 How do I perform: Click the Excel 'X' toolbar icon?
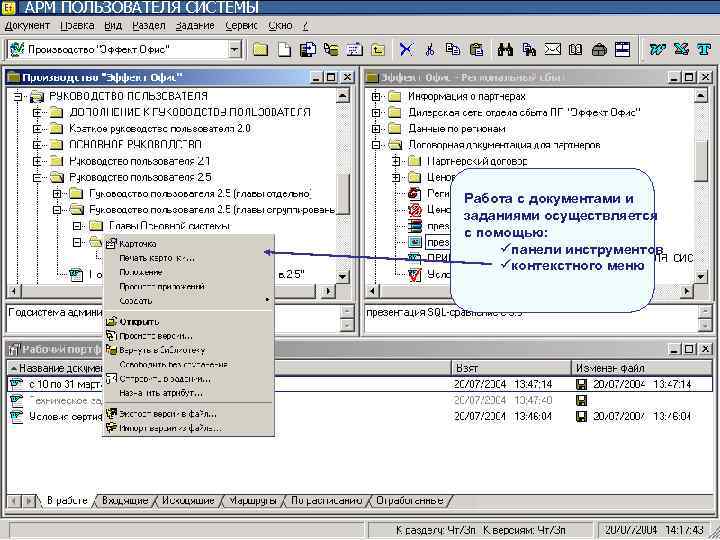pos(681,49)
